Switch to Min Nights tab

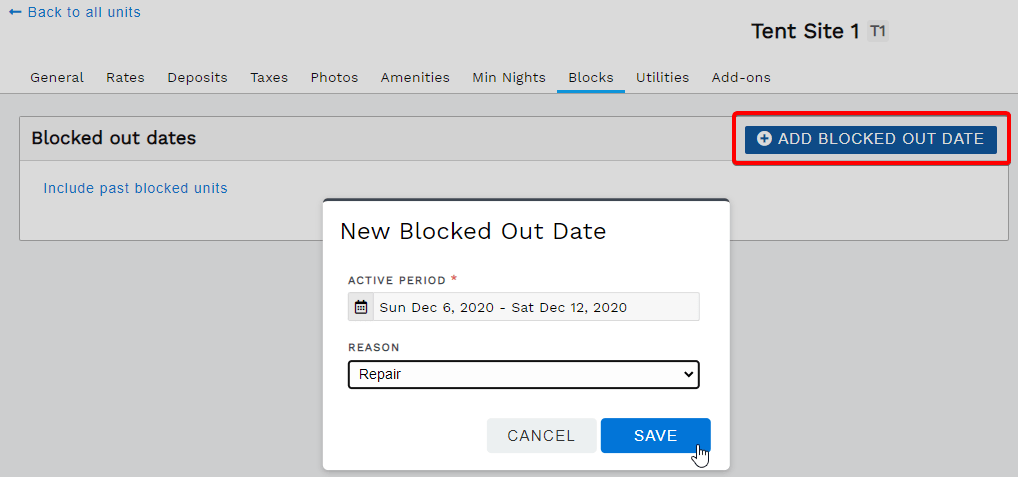click(x=509, y=78)
